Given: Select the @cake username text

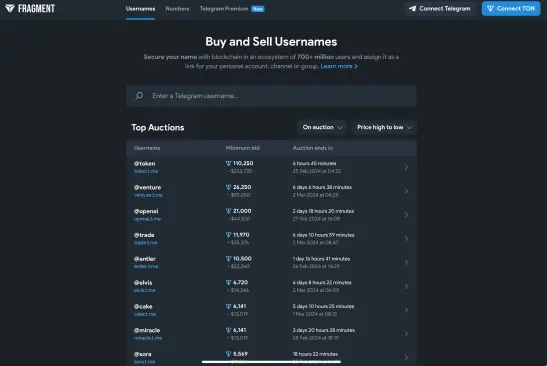Looking at the screenshot, I should tap(143, 306).
